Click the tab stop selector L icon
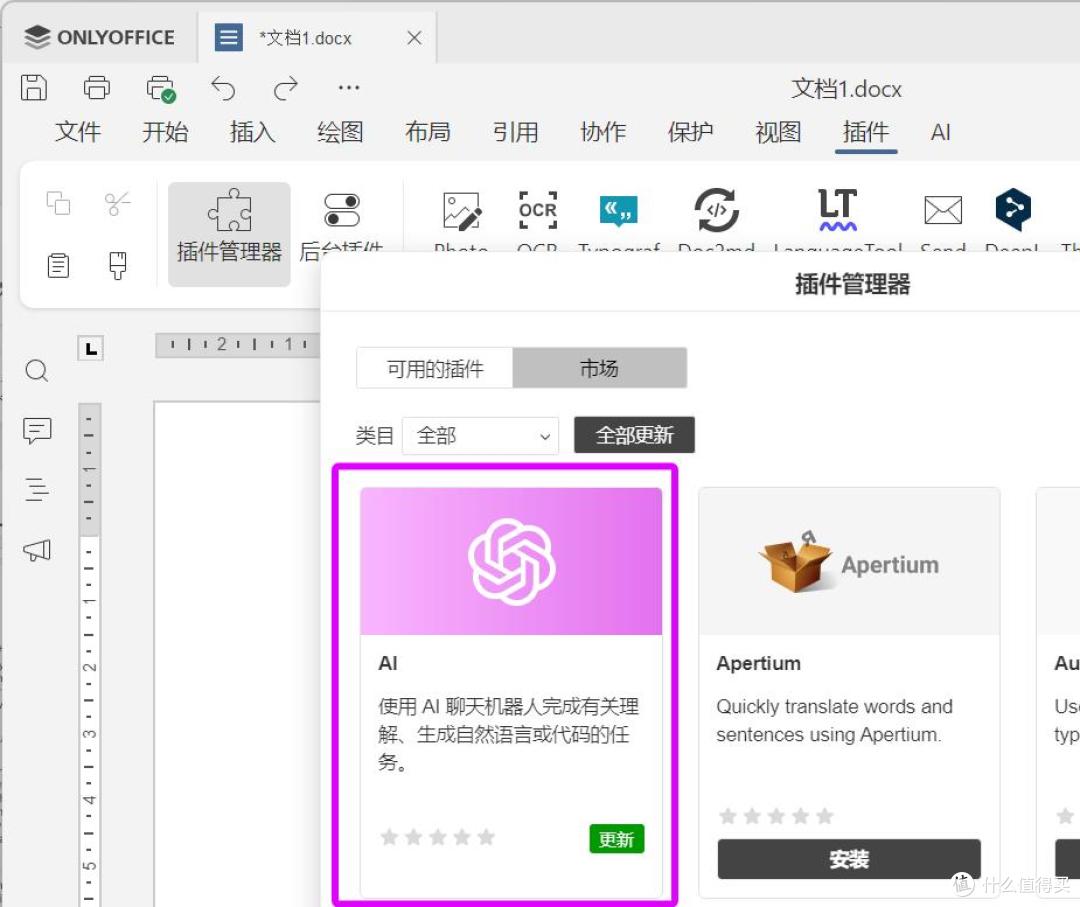Screen dimensions: 1080x907 [90, 348]
